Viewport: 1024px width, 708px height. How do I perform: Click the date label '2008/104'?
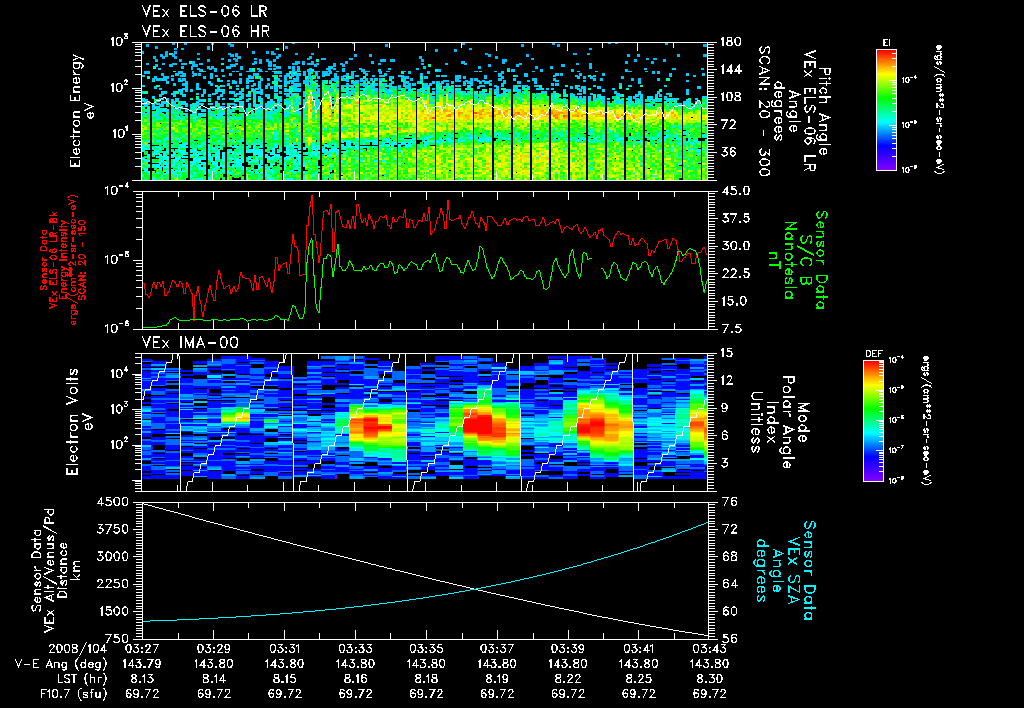pyautogui.click(x=78, y=649)
